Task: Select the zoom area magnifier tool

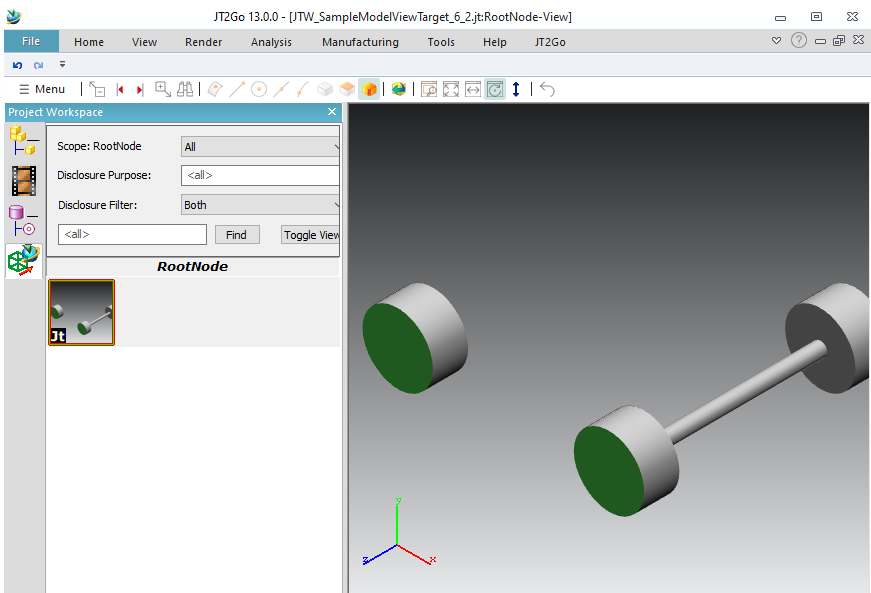Action: pos(163,89)
